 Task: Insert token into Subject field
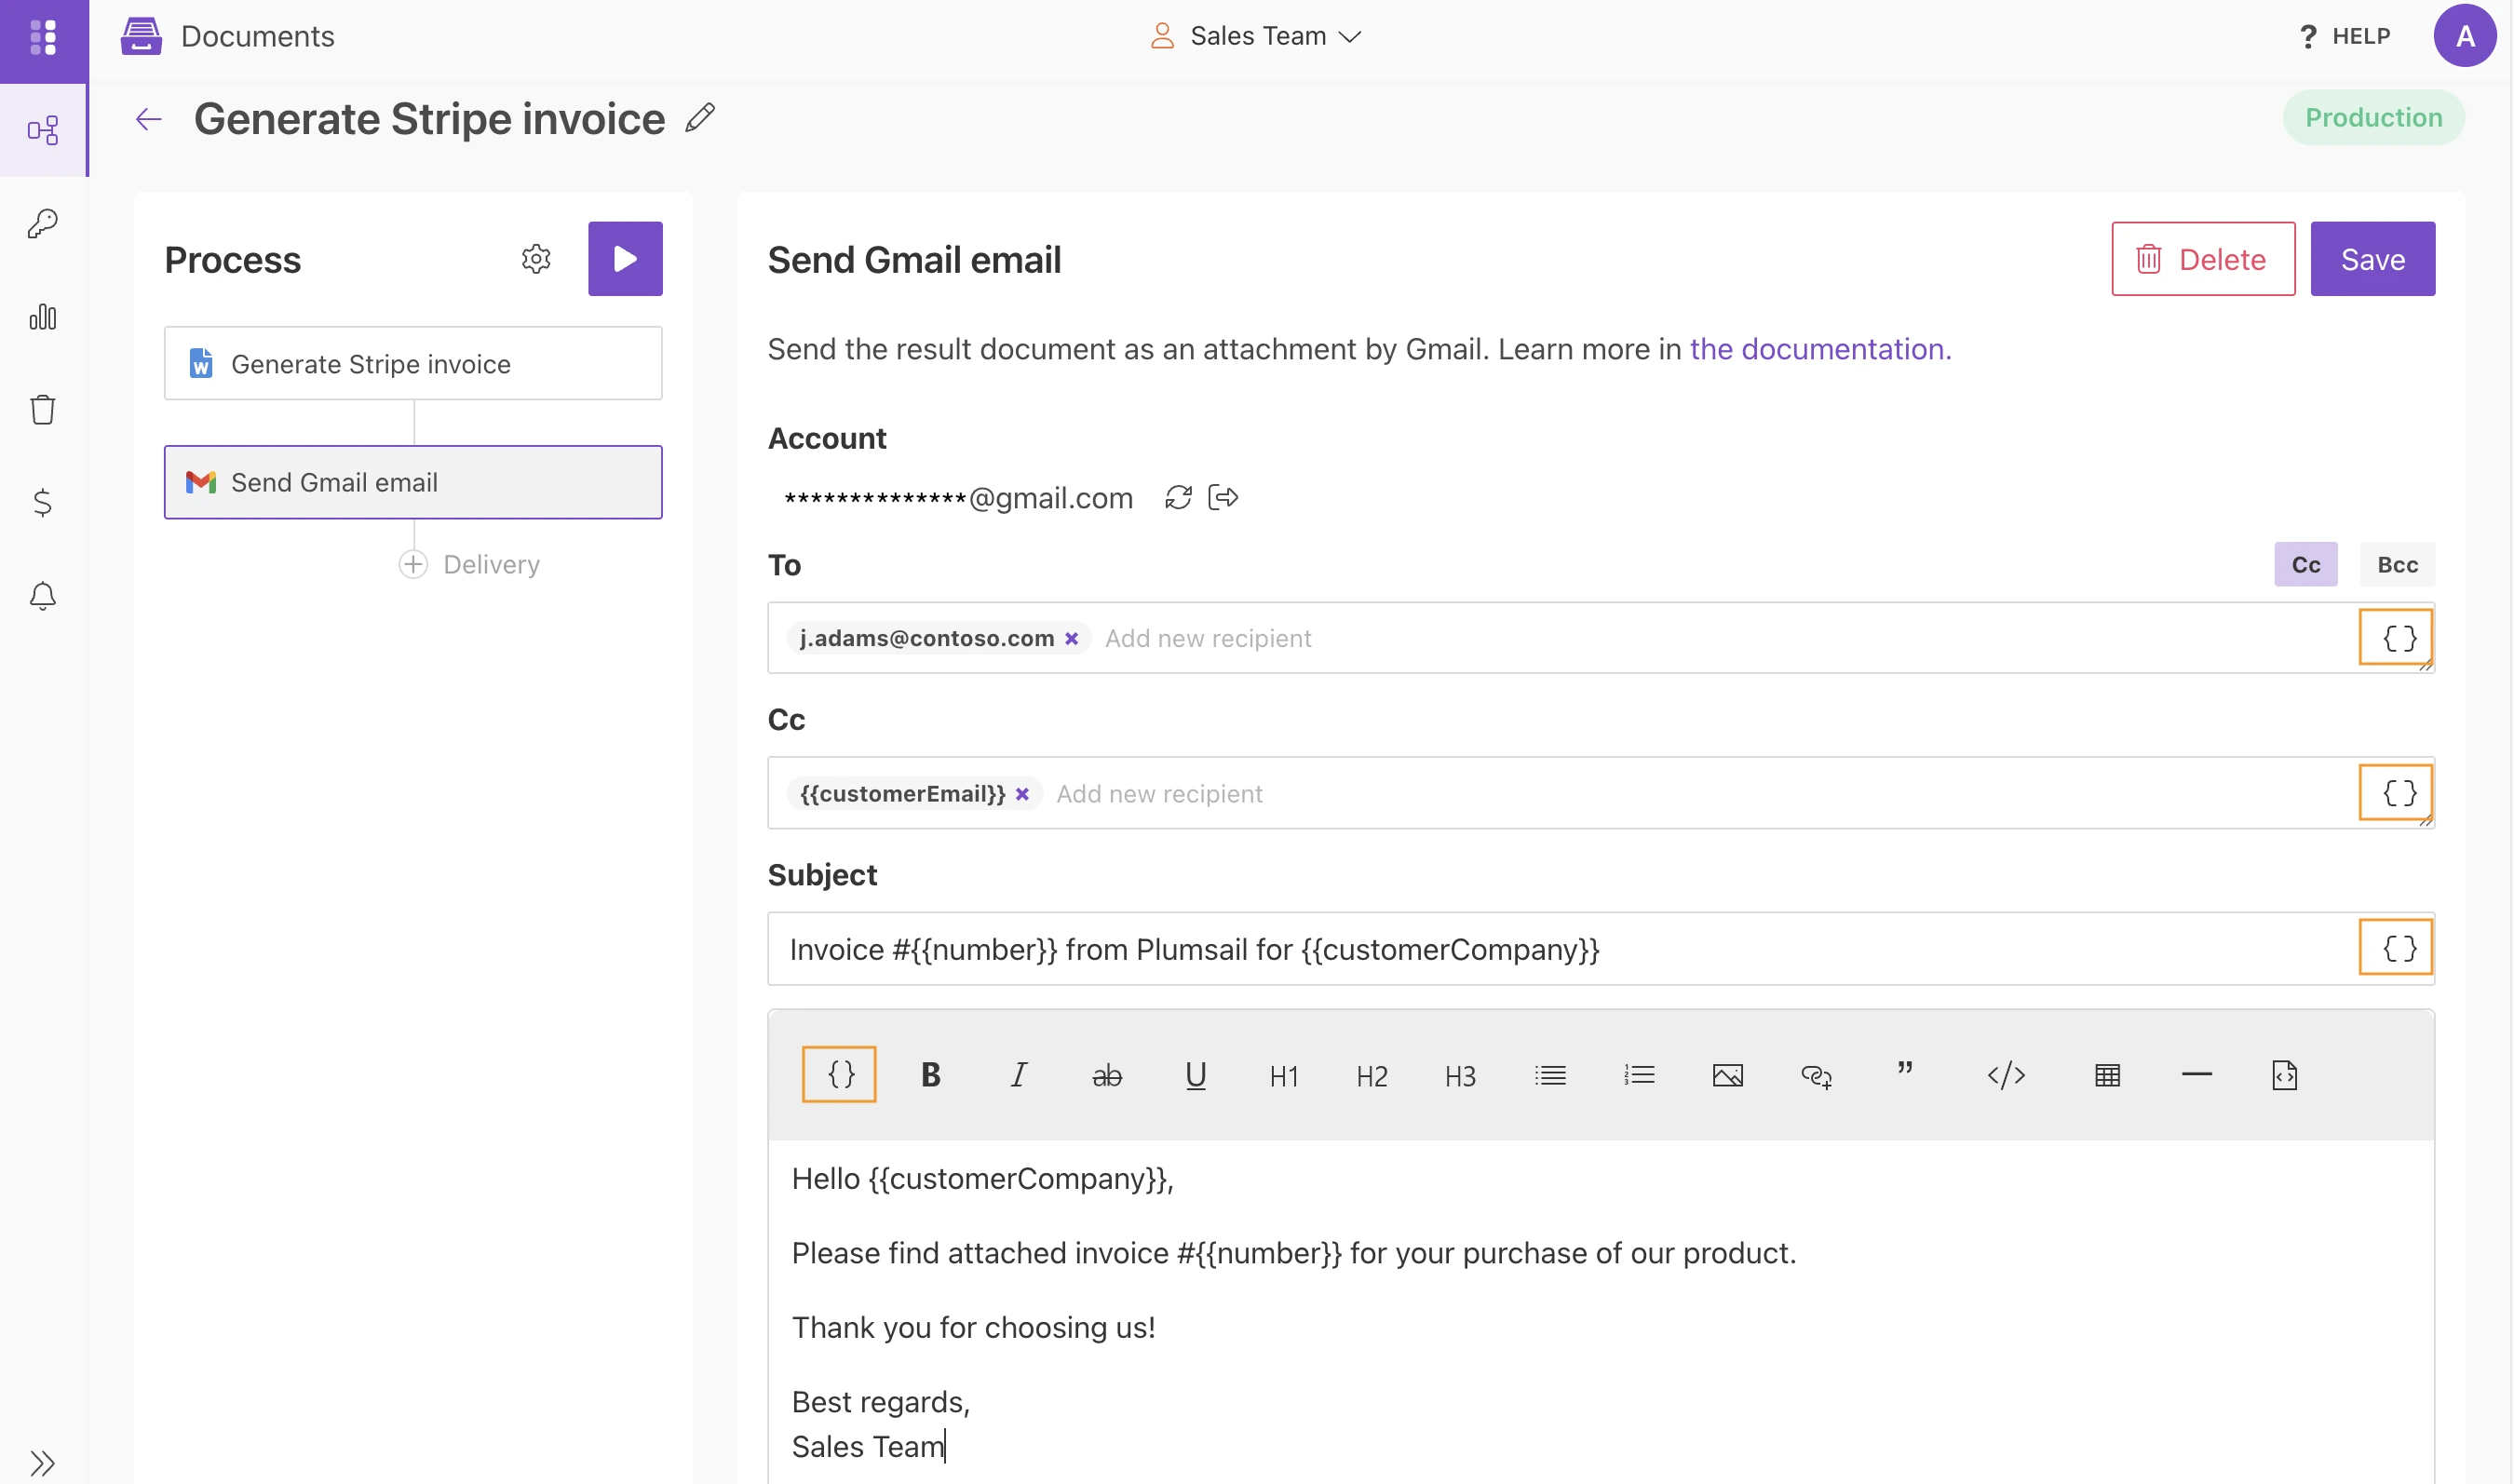coord(2396,948)
